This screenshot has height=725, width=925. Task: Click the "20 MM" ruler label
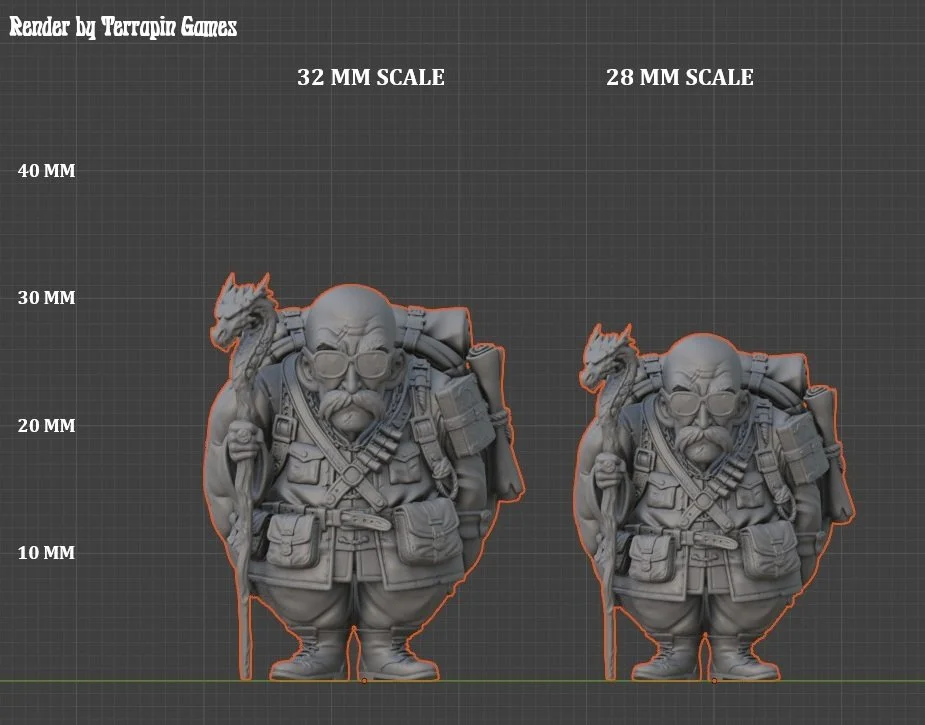point(47,425)
